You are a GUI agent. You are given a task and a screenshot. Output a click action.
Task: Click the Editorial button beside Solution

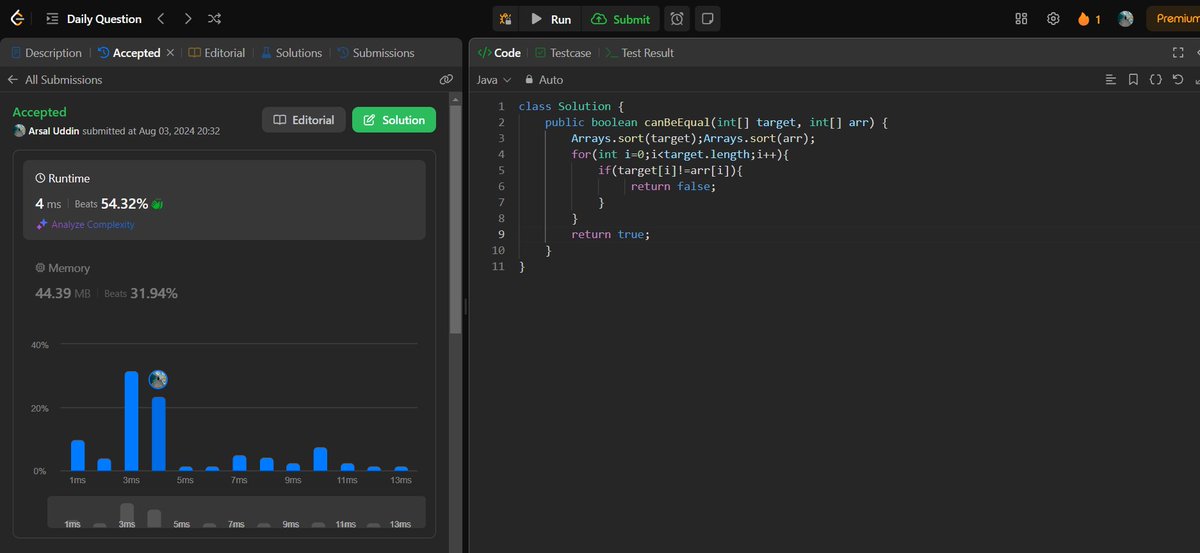[x=304, y=120]
